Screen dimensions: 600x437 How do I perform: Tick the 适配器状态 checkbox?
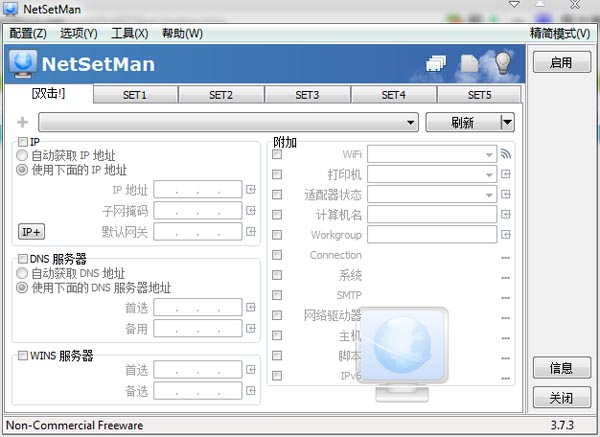(x=277, y=194)
